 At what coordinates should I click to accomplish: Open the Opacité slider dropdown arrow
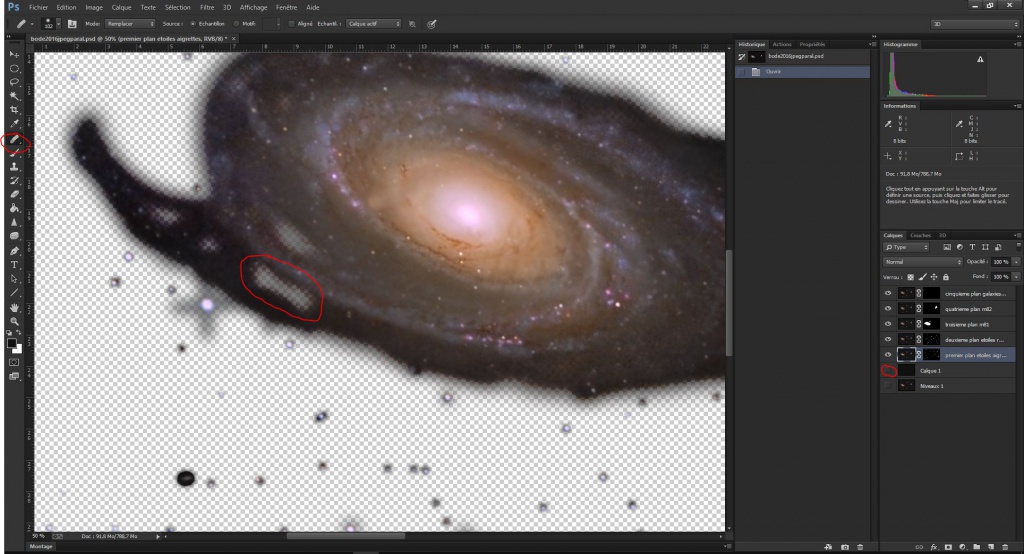click(1016, 261)
